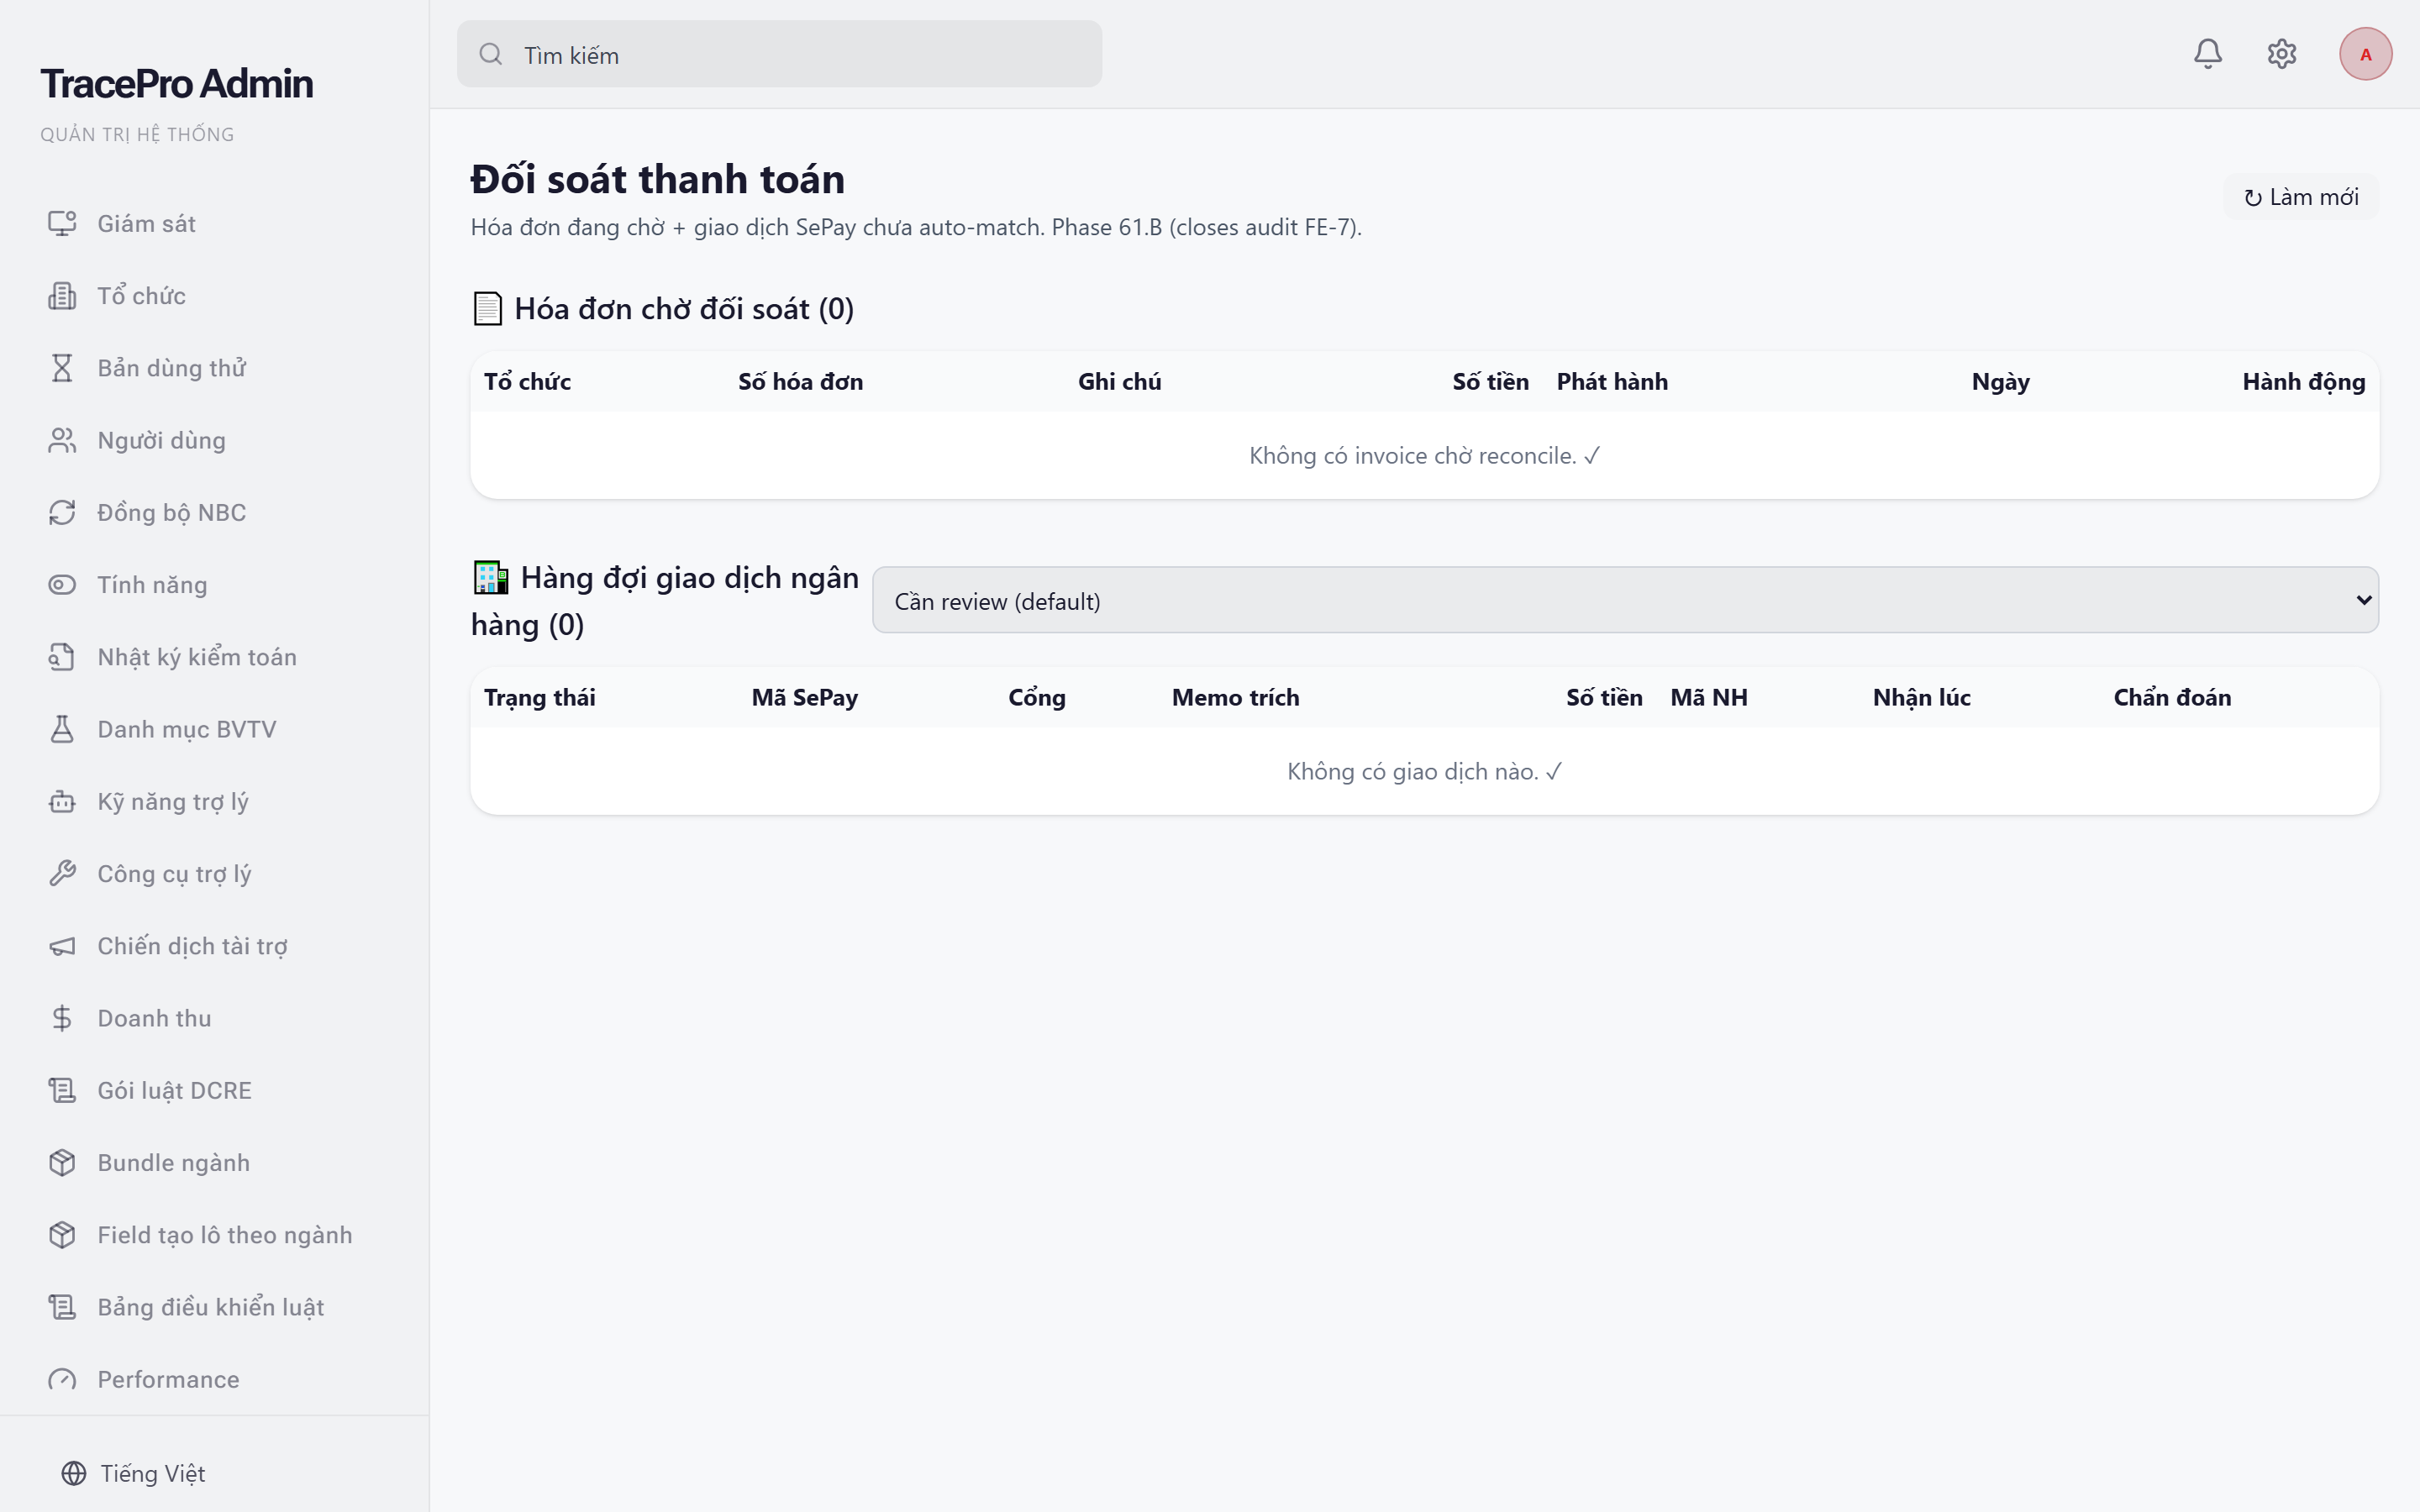Click the Số hóa đơn column header
Viewport: 2420px width, 1512px height.
tap(800, 382)
